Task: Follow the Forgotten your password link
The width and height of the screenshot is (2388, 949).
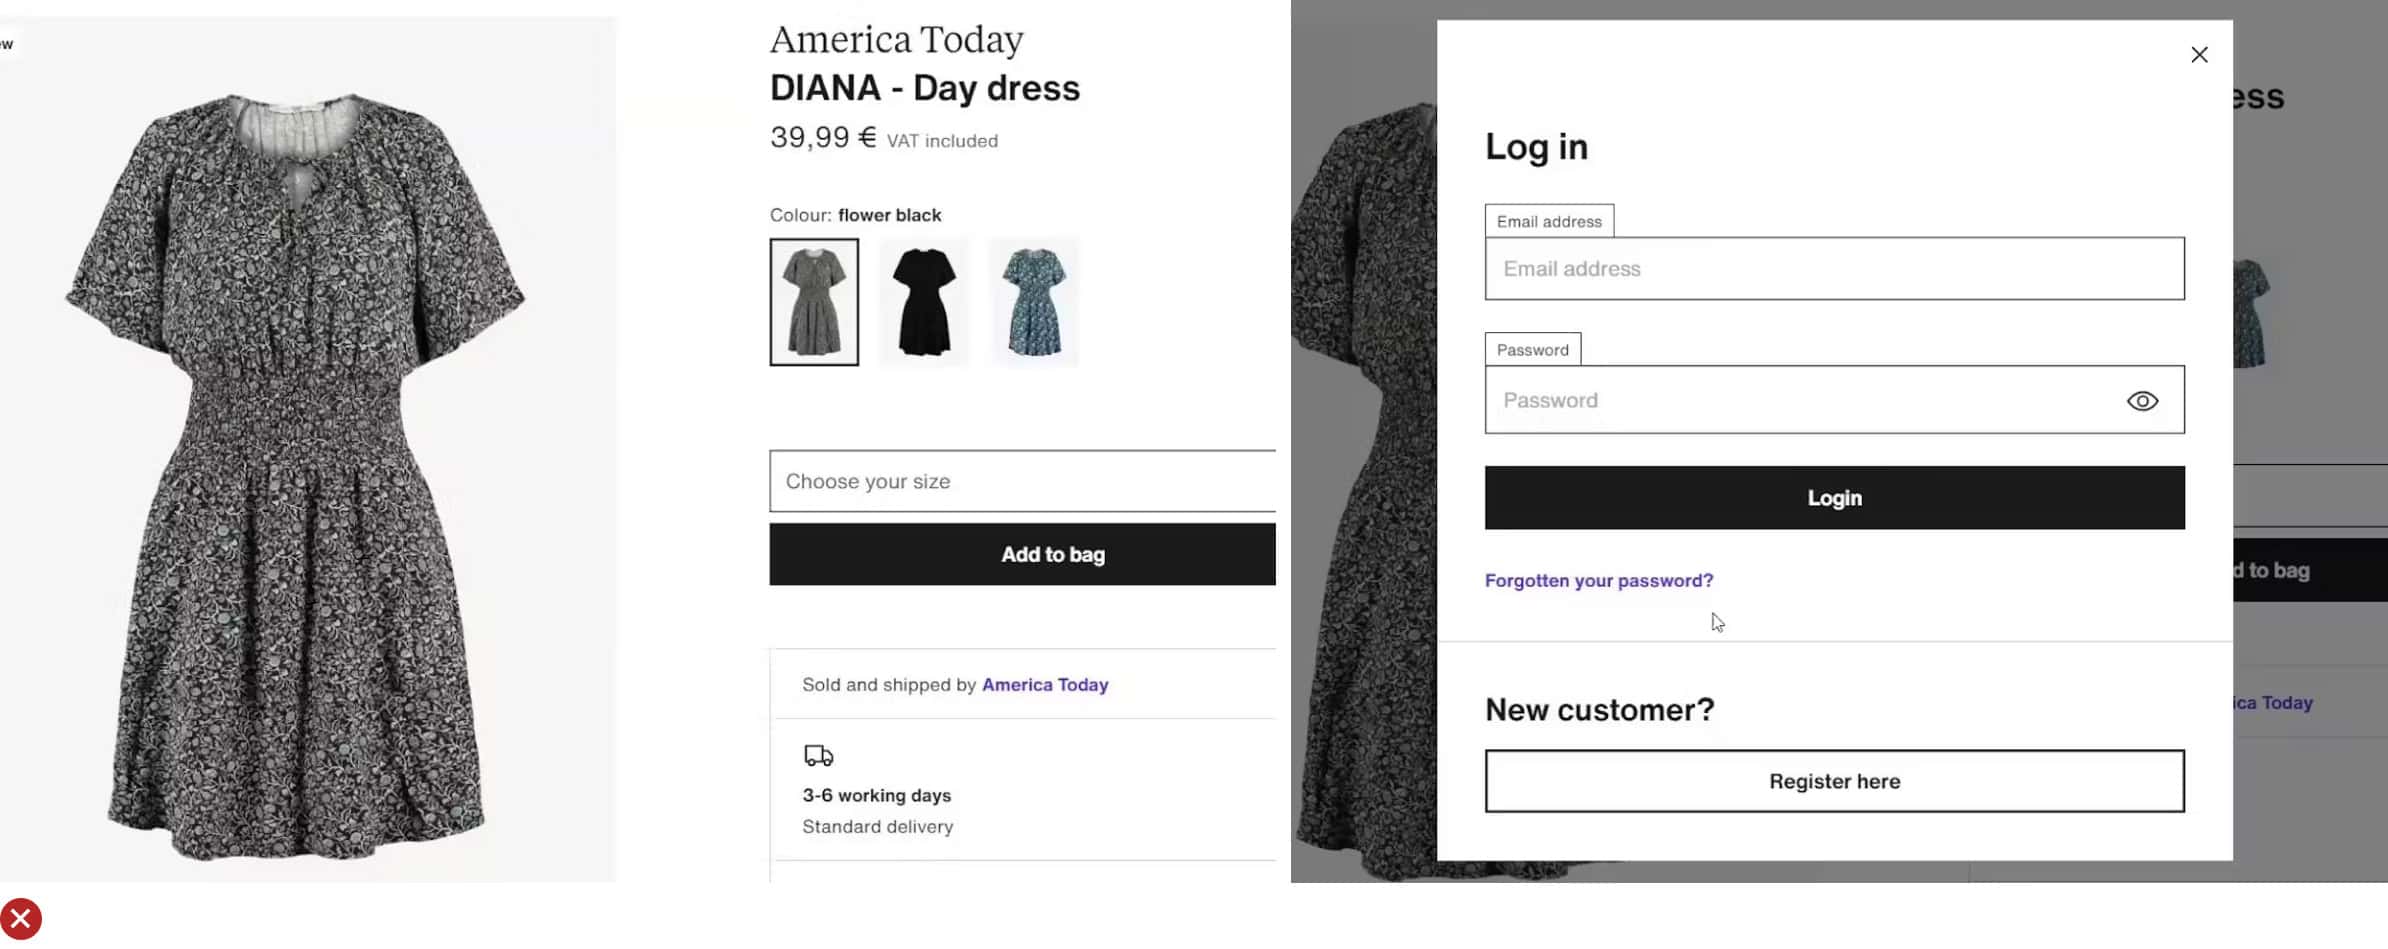Action: click(1598, 581)
